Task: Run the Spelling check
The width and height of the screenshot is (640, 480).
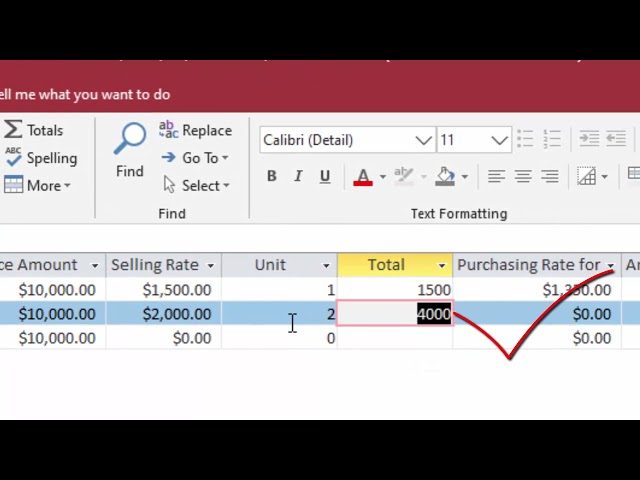Action: point(41,158)
